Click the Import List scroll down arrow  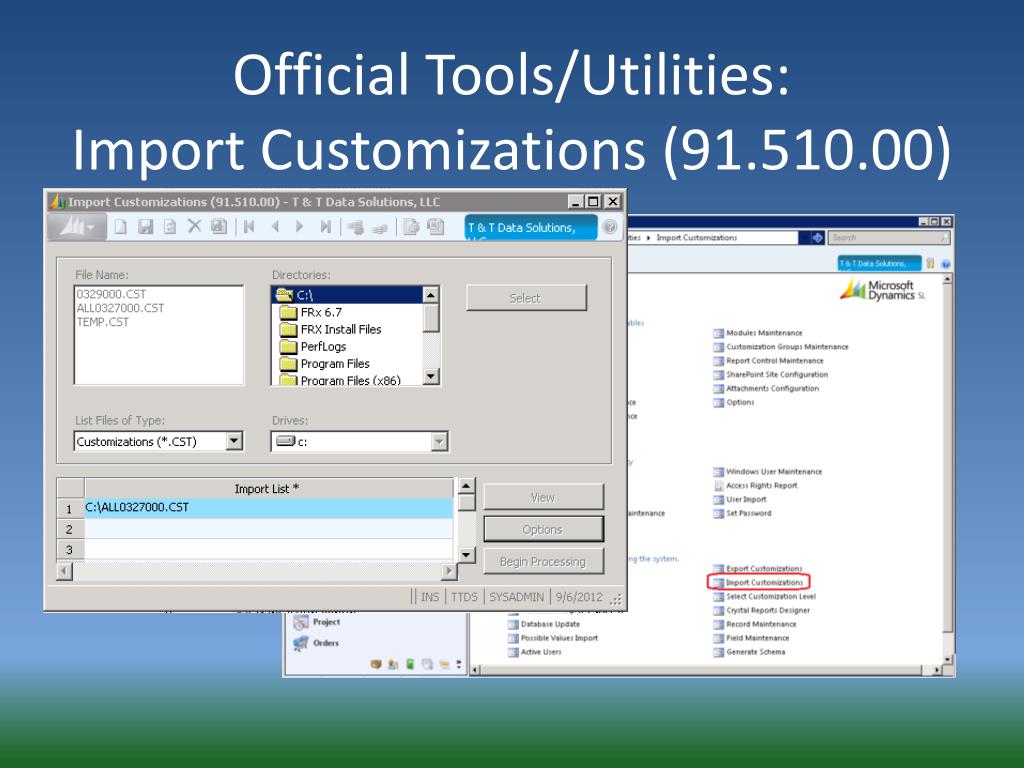tap(466, 554)
